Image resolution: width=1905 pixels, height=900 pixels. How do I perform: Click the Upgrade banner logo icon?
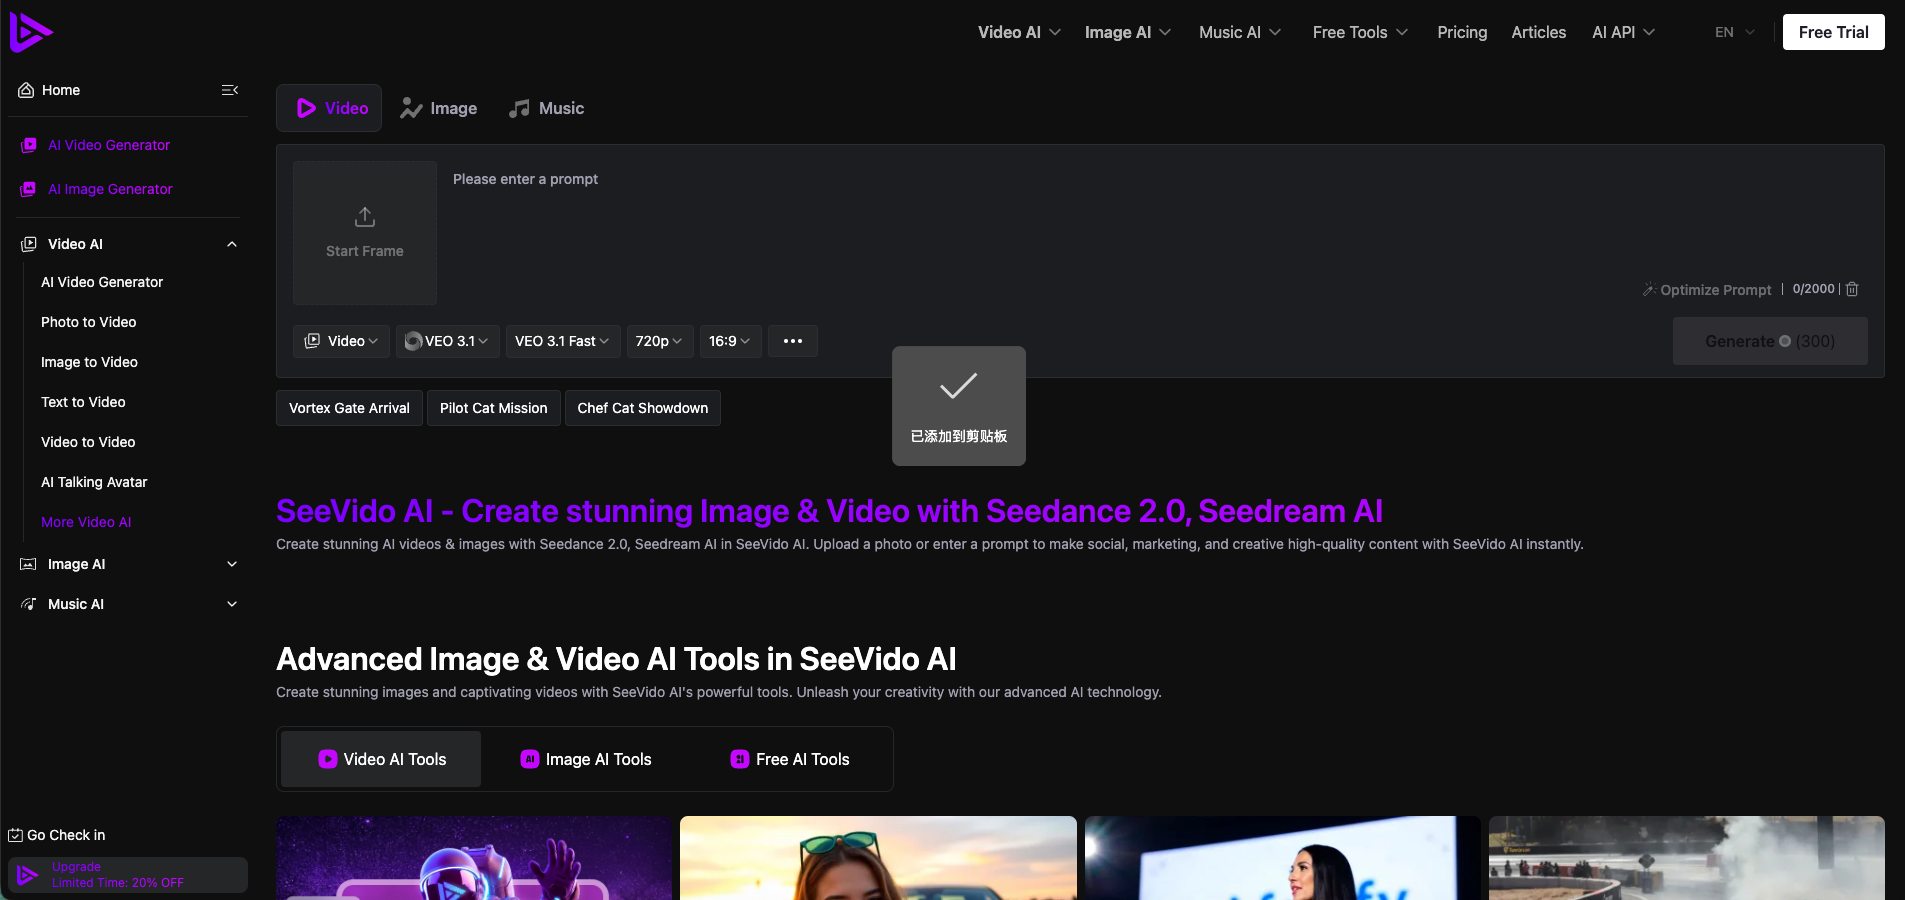point(28,875)
